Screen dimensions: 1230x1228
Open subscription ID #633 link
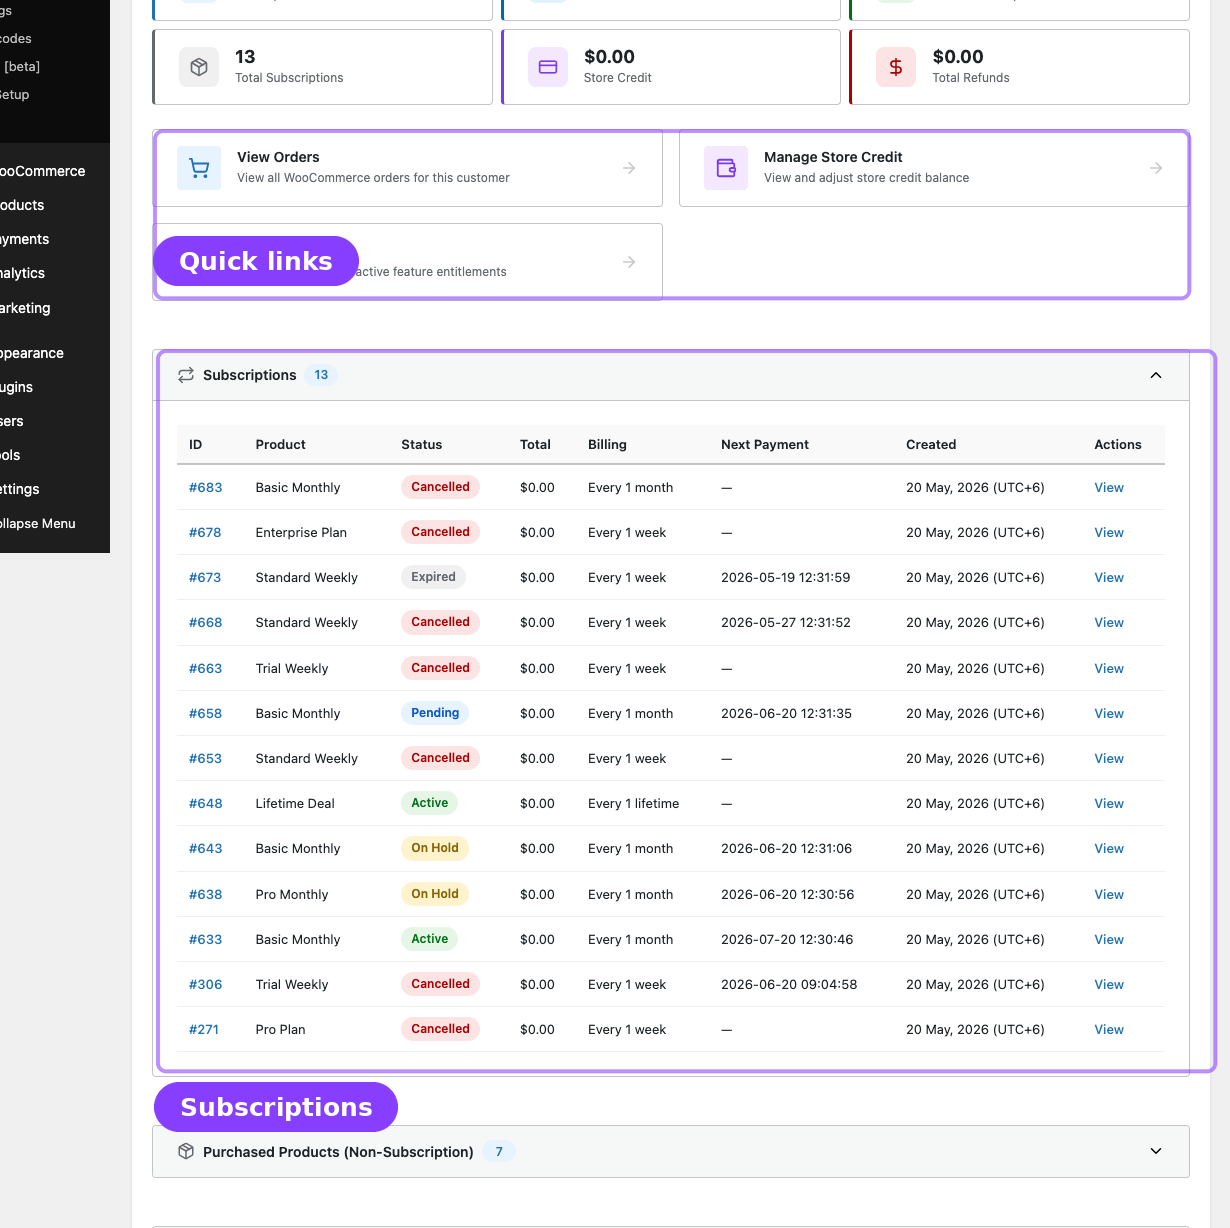coord(206,939)
